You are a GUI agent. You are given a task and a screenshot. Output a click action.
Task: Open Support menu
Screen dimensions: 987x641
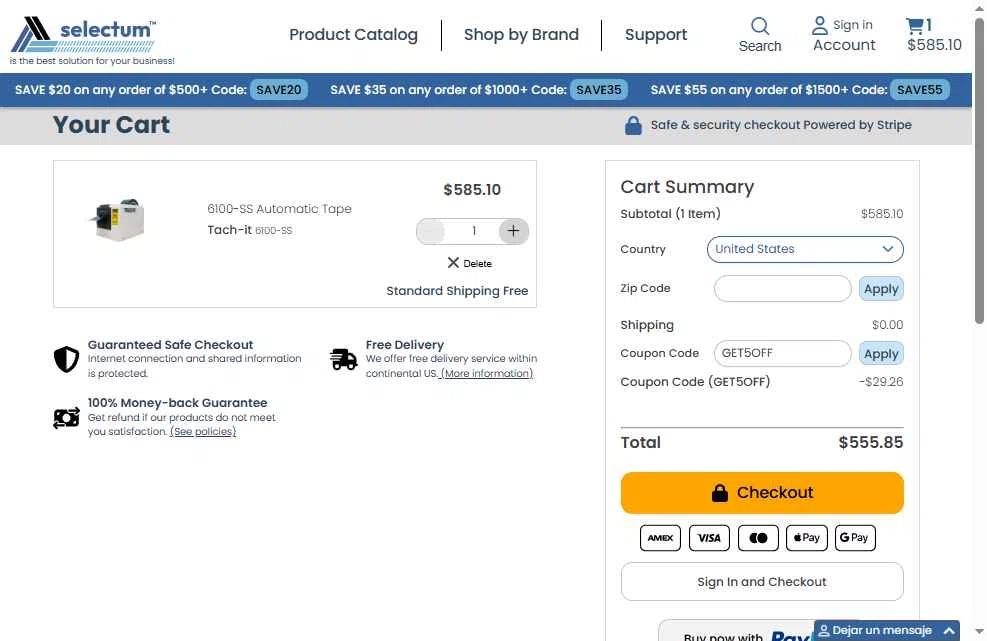pyautogui.click(x=656, y=35)
